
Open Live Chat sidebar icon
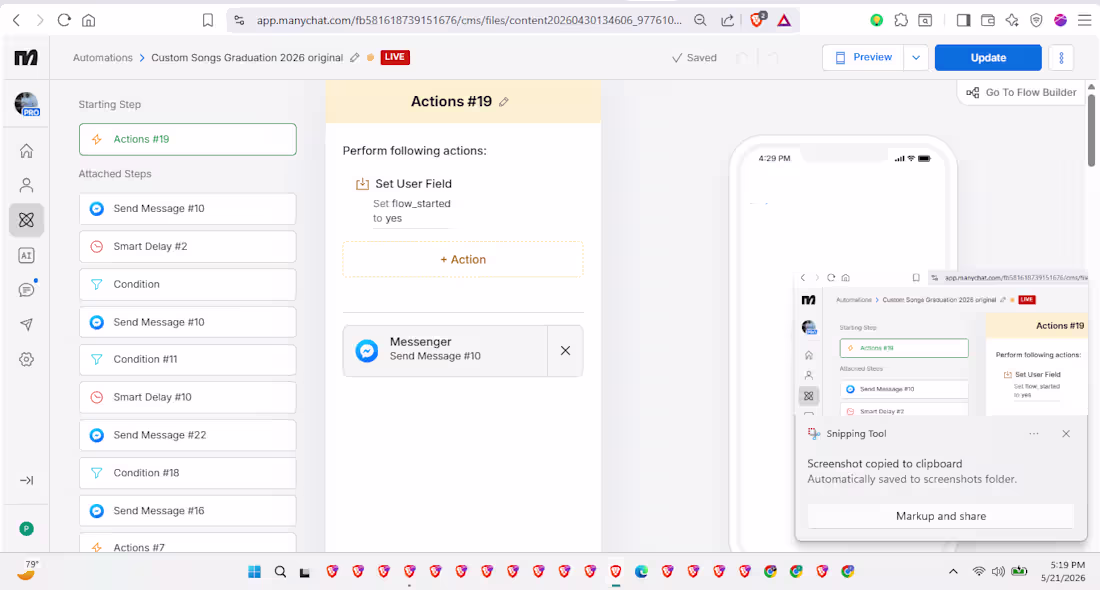26,290
